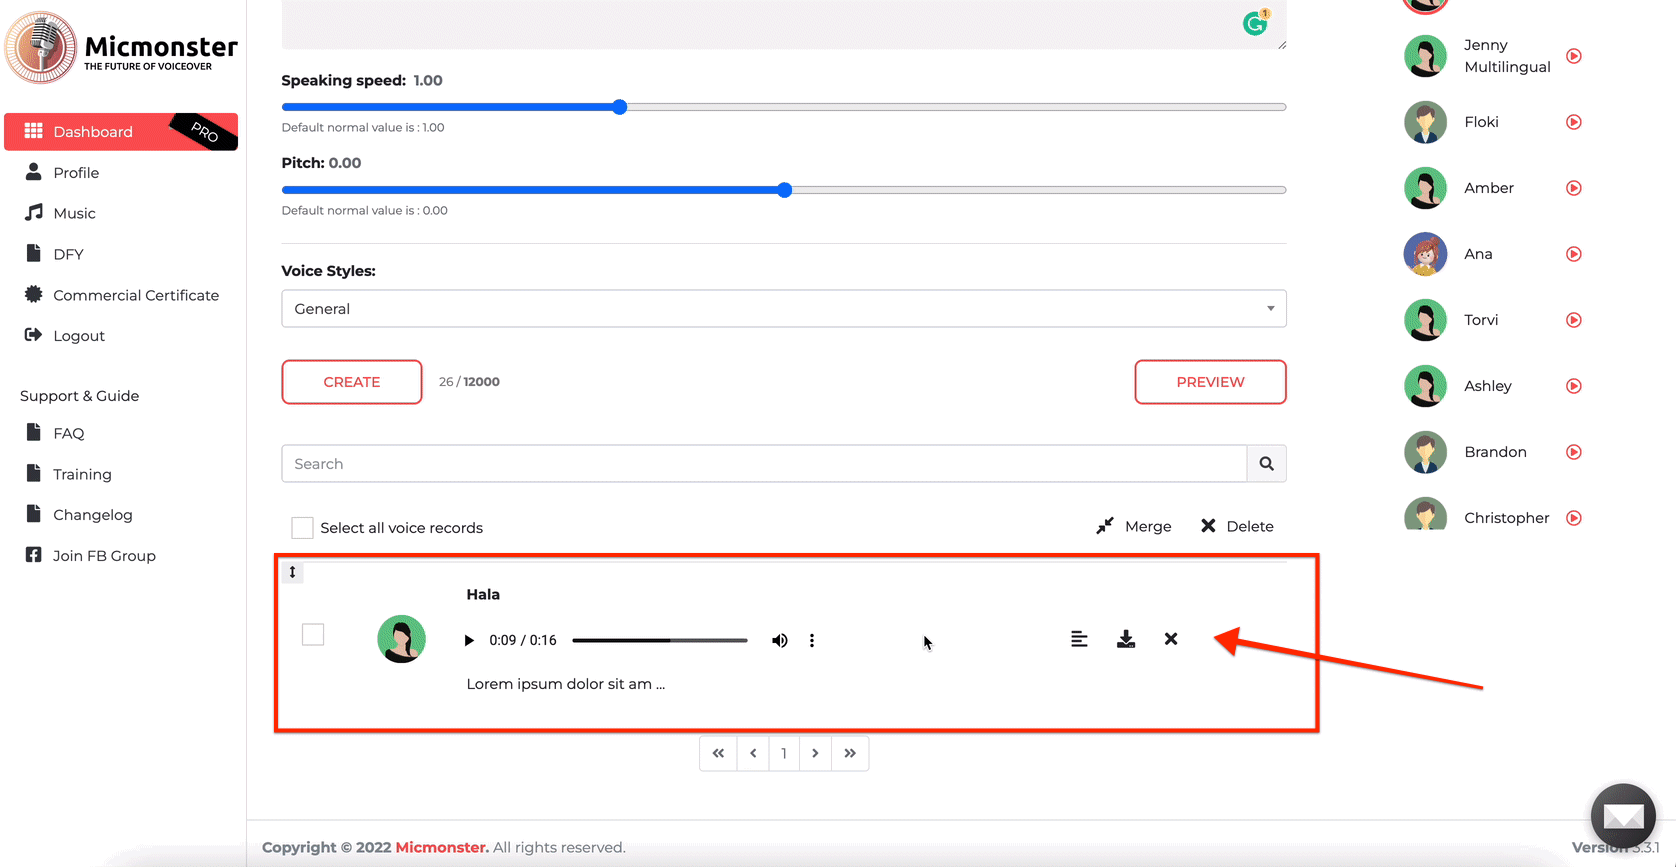Image resolution: width=1676 pixels, height=867 pixels.
Task: Tick the Hala record checkbox
Action: (313, 635)
